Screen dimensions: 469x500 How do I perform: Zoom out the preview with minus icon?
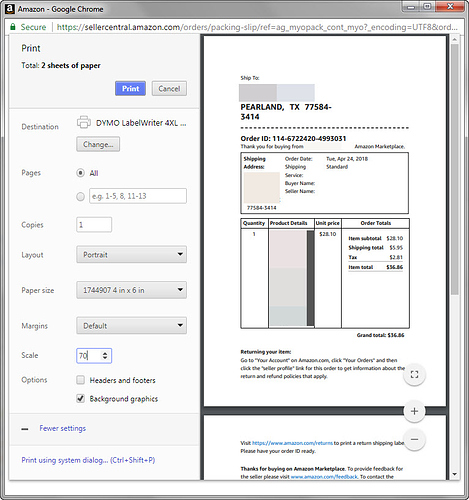point(414,439)
